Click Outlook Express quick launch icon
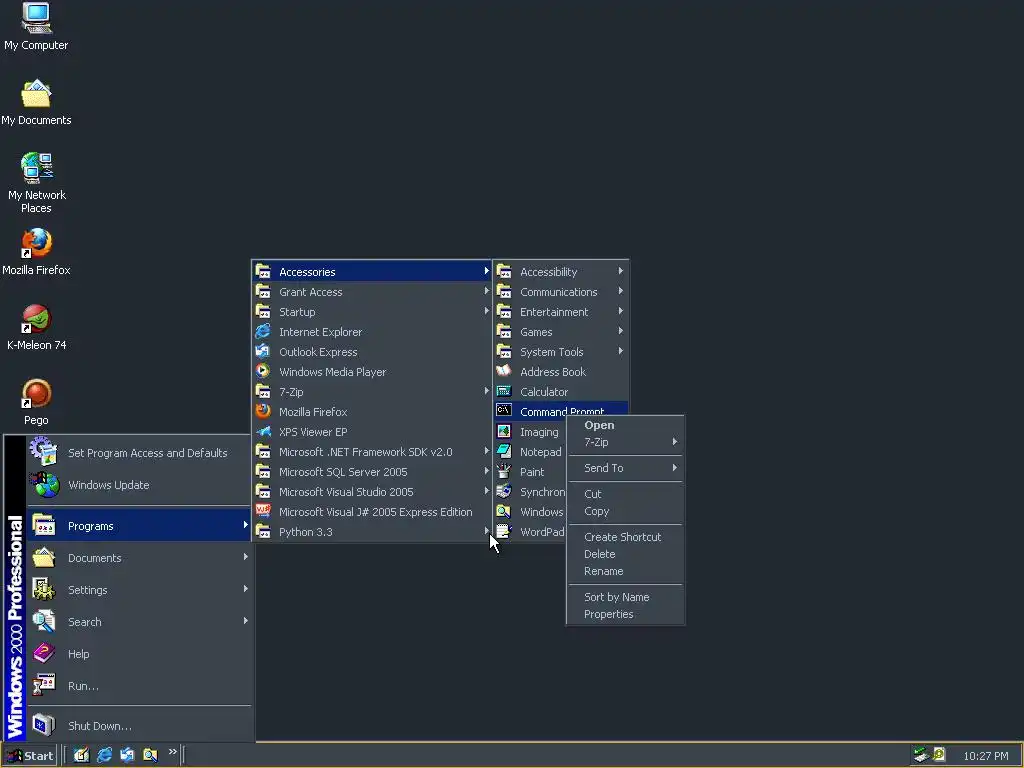1024x768 pixels. pos(127,755)
